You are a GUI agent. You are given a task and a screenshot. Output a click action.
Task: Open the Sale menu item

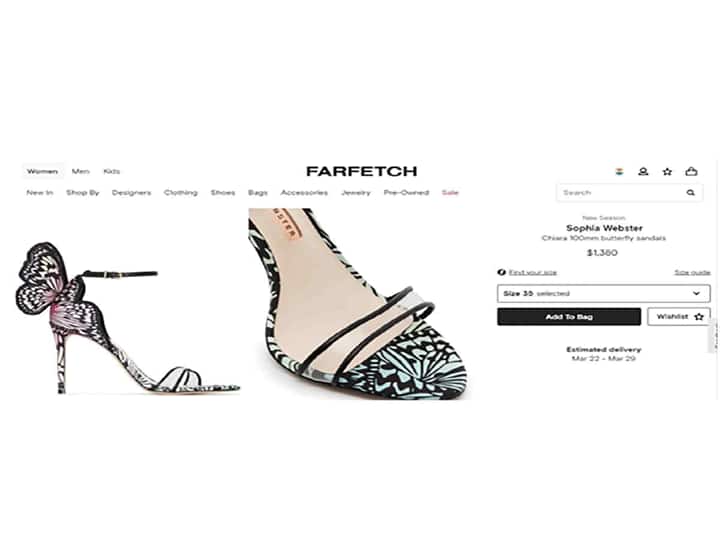click(x=450, y=192)
